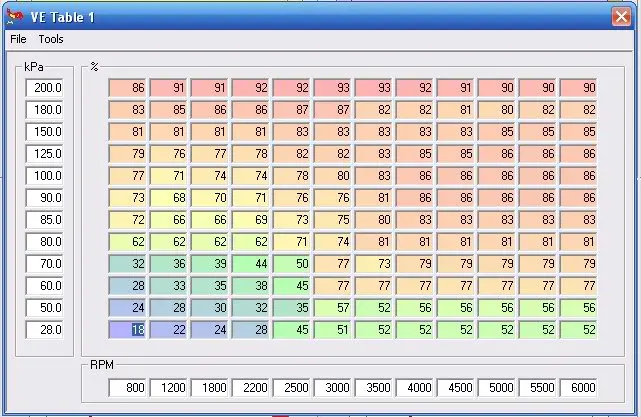Select the 100.0 kPa bin field
The width and height of the screenshot is (641, 417).
click(45, 176)
